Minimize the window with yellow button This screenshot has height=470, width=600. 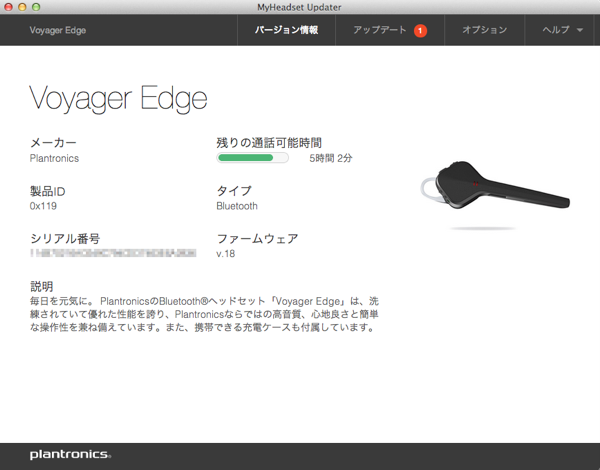pyautogui.click(x=22, y=7)
